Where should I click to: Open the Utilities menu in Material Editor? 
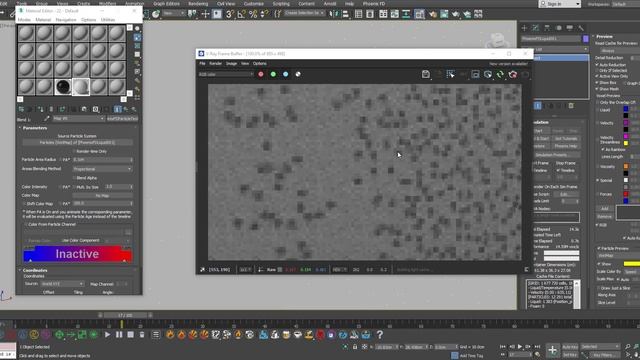tap(108, 20)
